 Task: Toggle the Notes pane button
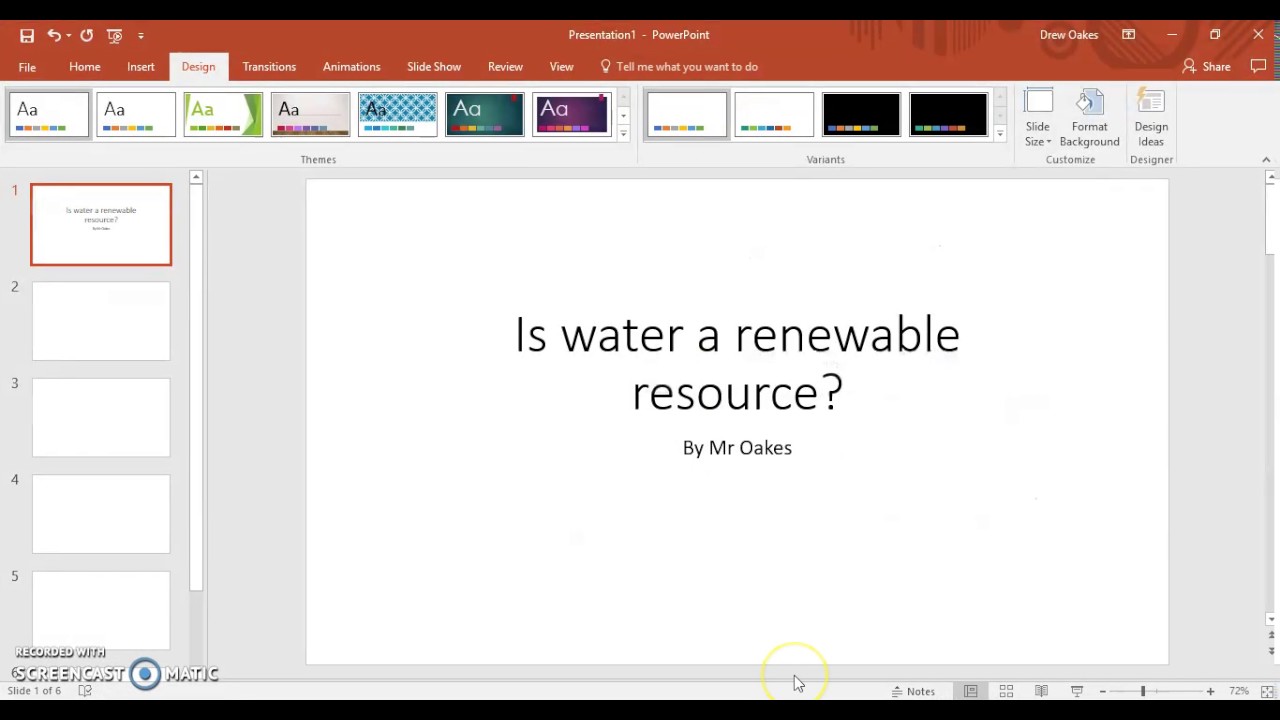coord(913,691)
